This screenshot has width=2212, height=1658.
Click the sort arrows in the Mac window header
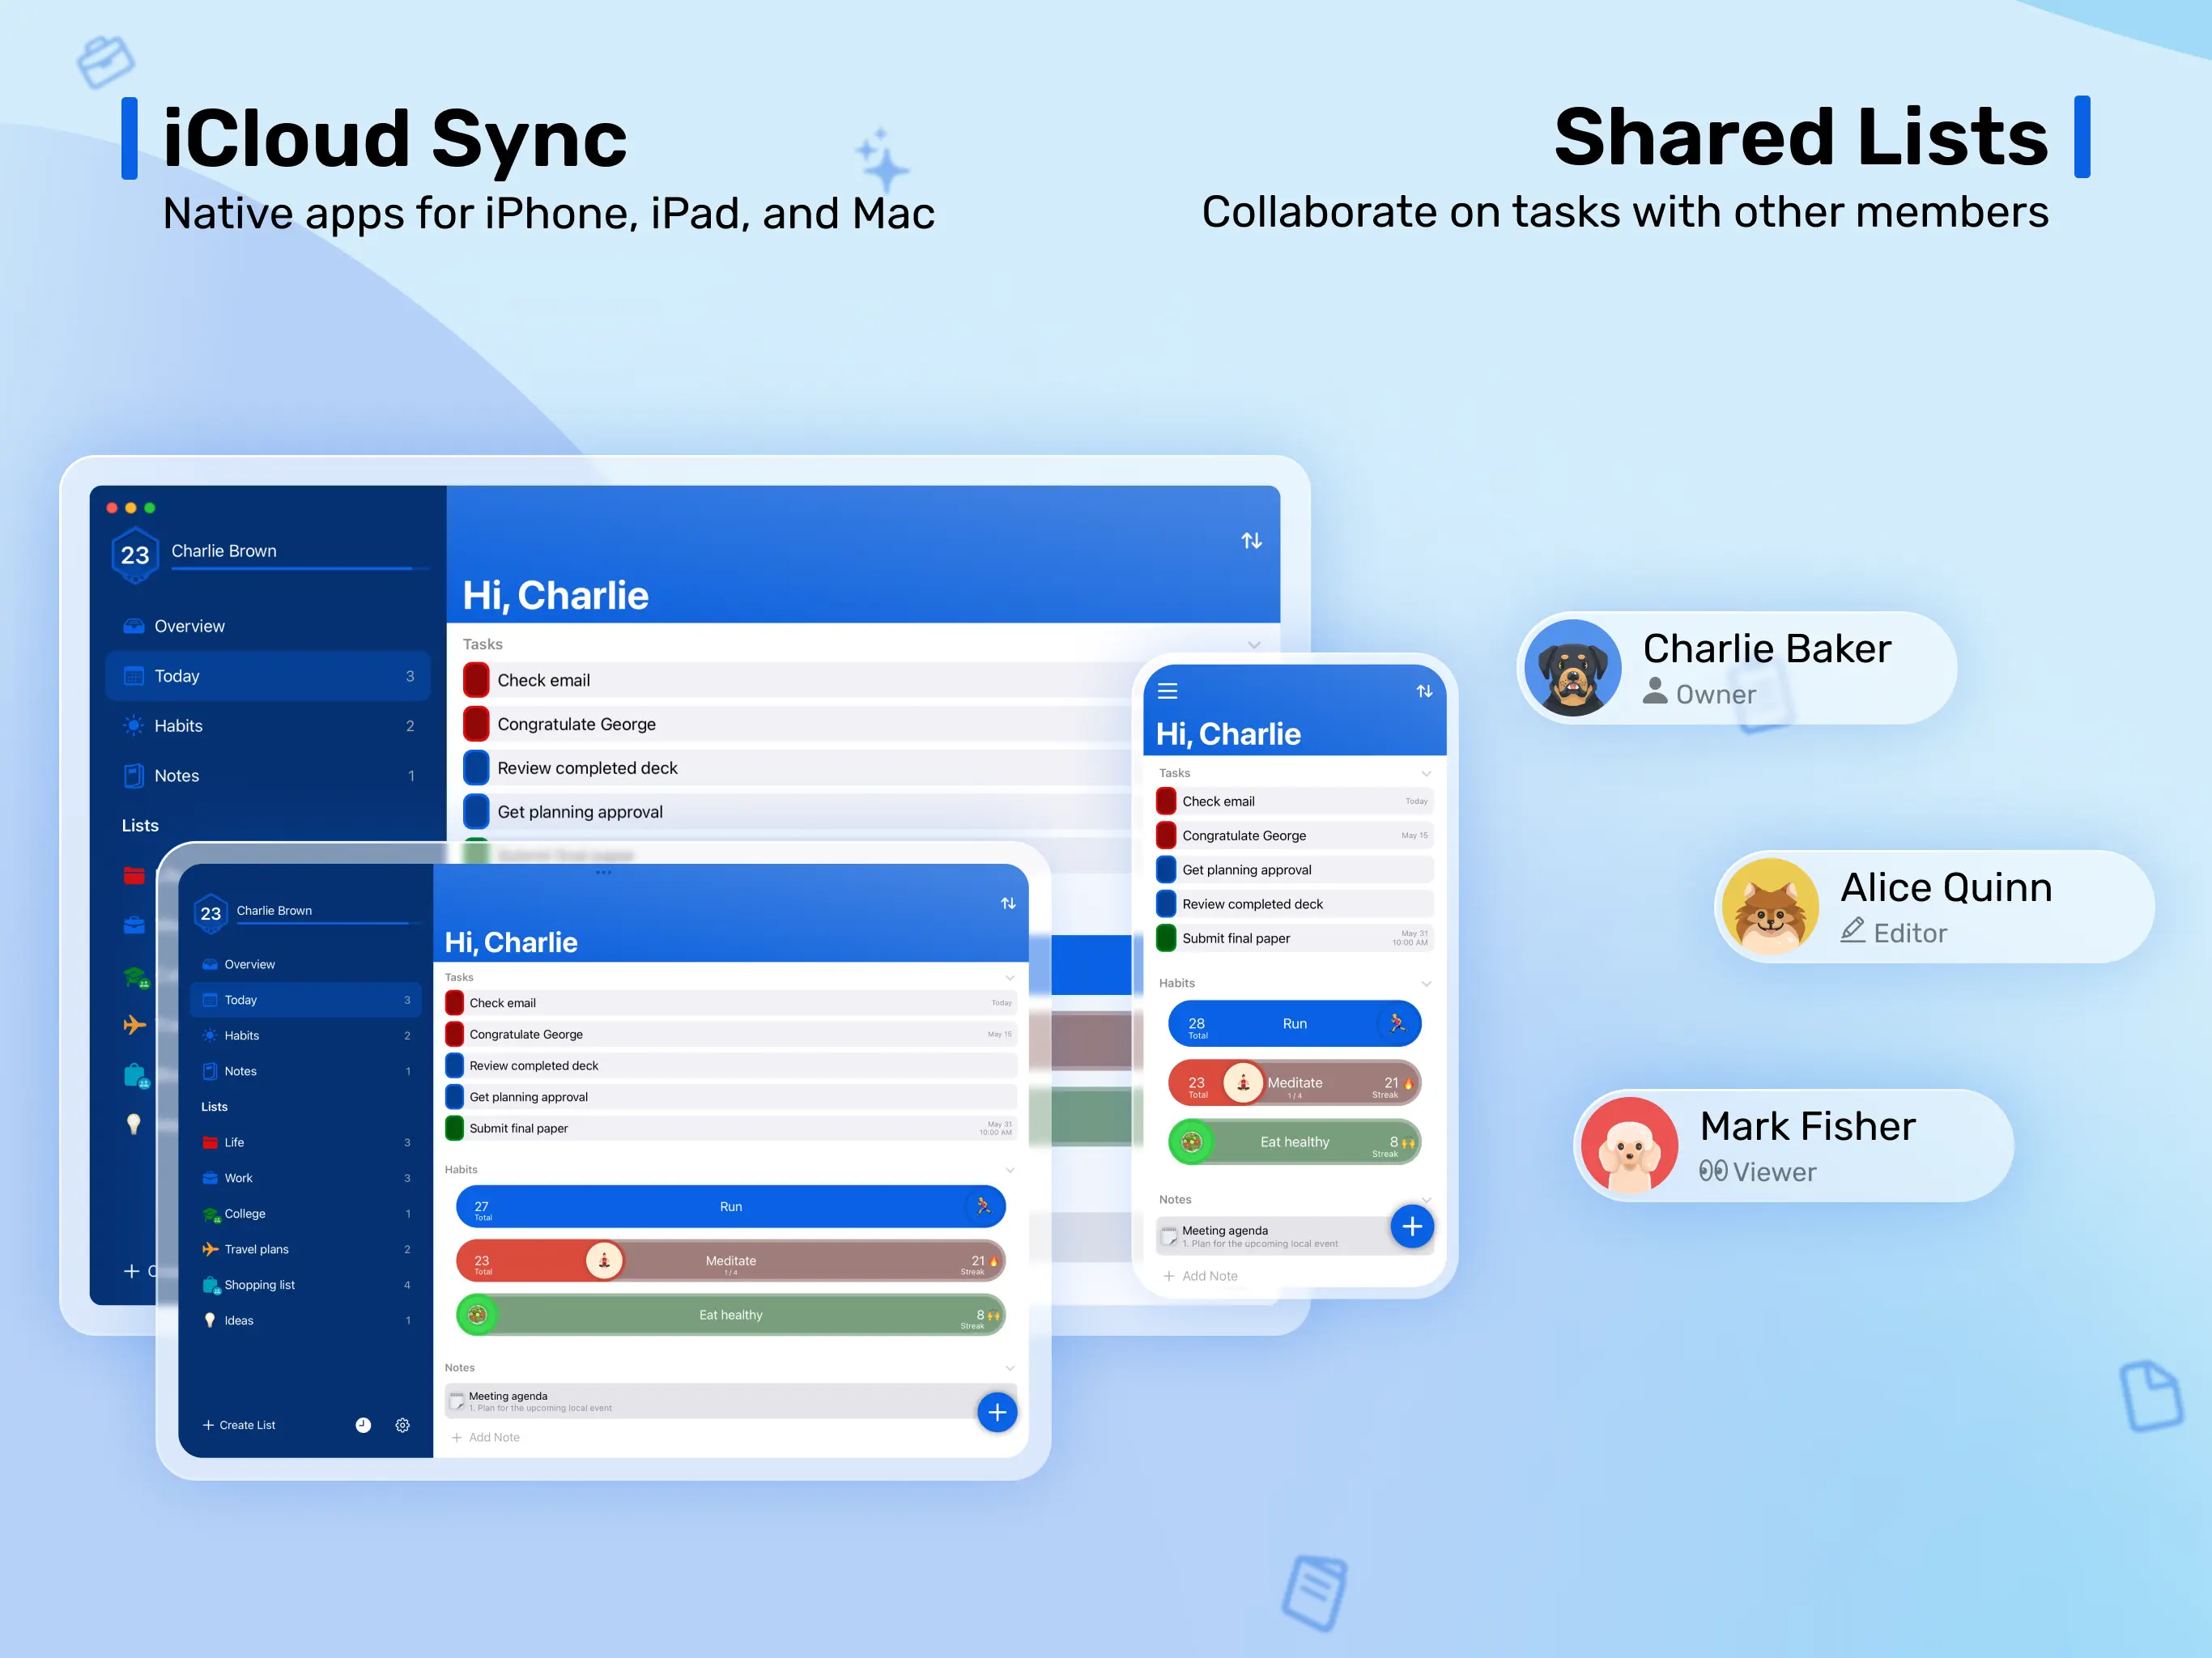coord(1251,541)
